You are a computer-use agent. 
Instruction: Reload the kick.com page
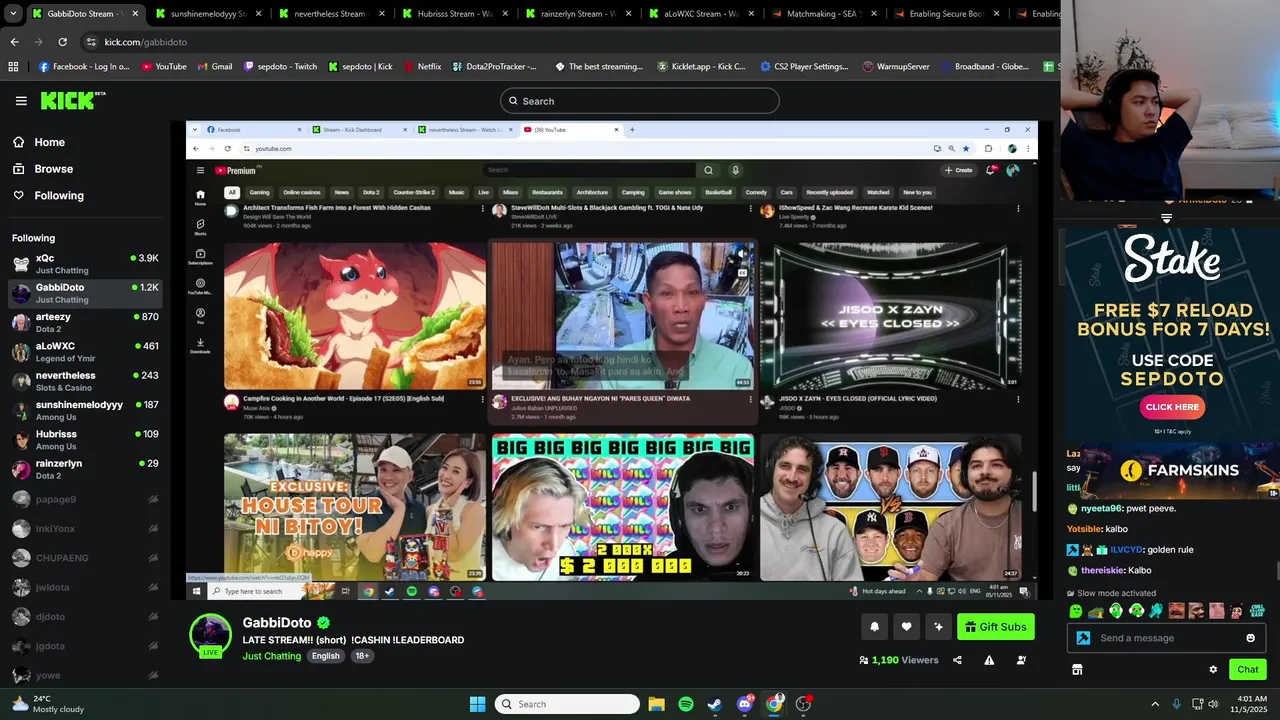point(62,42)
